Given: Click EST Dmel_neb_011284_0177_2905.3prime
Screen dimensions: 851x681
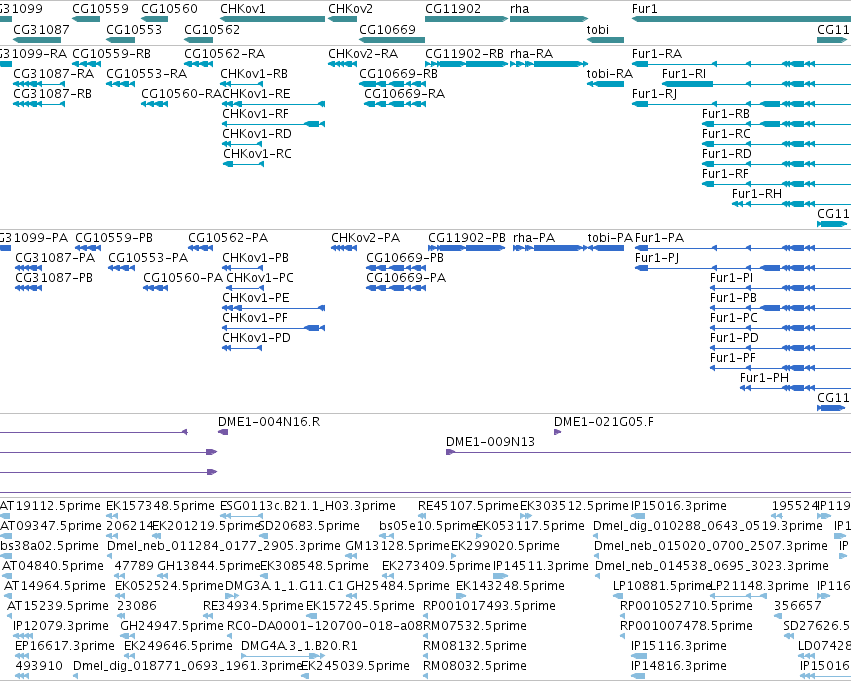Looking at the screenshot, I should pos(224,546).
